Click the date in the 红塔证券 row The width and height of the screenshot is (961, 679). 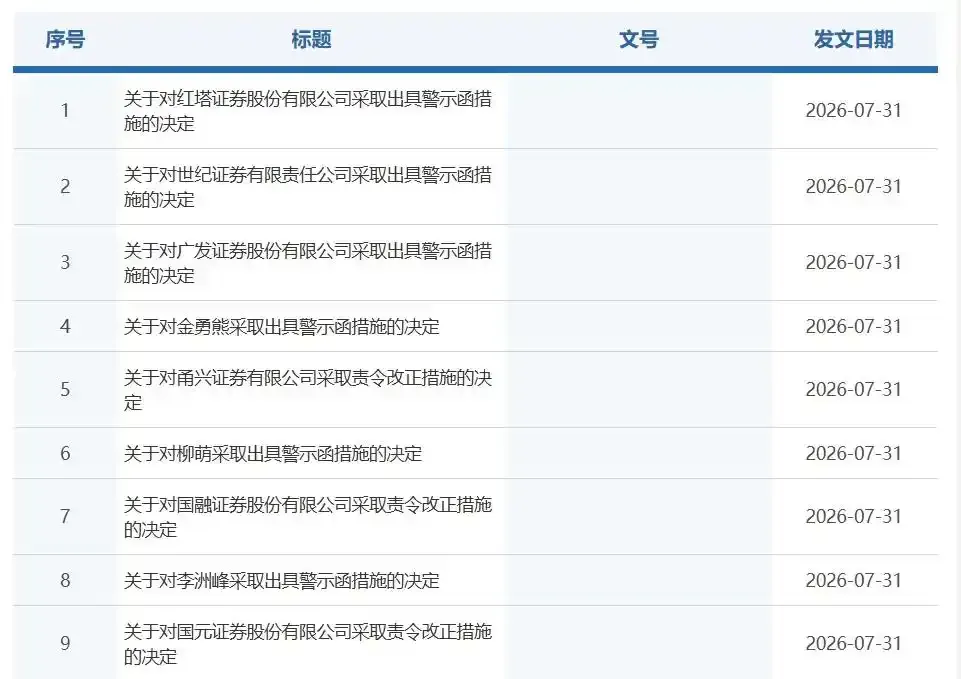(x=854, y=111)
